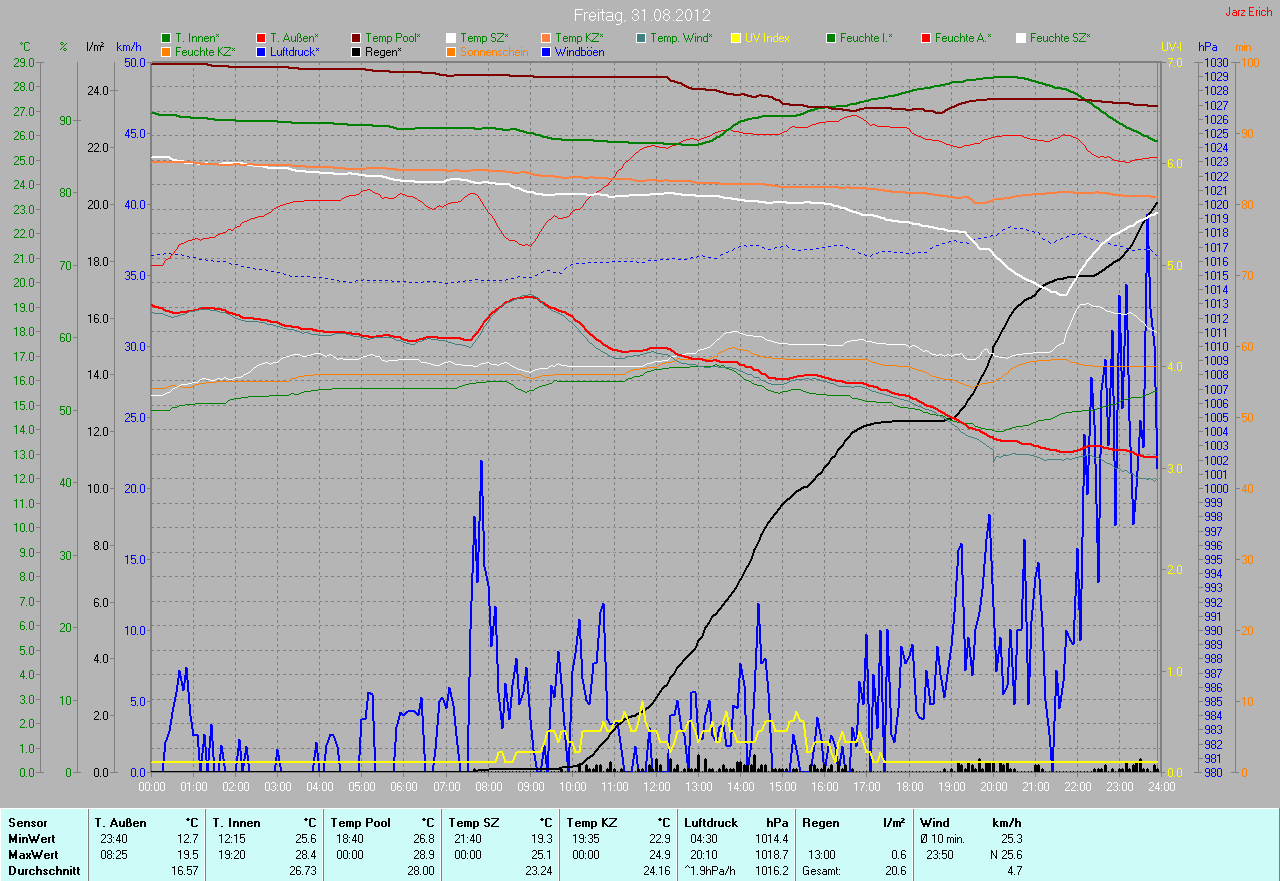Click the 'MaxWert' row label
1280x881 pixels.
(32, 855)
